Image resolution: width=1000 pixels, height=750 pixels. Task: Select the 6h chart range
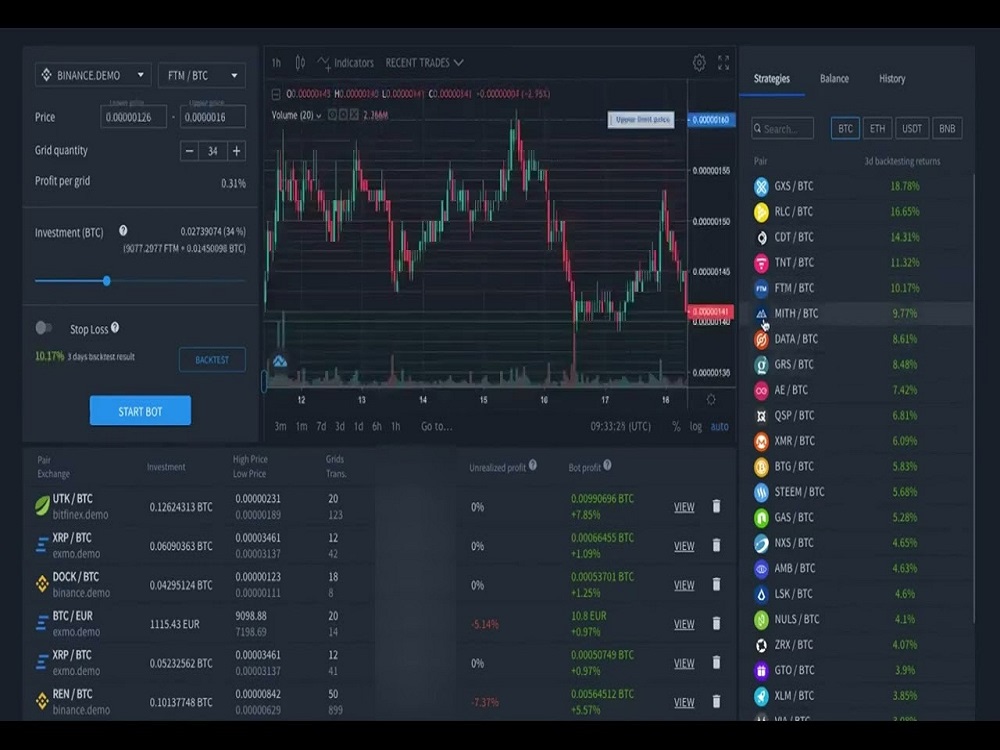coord(377,426)
